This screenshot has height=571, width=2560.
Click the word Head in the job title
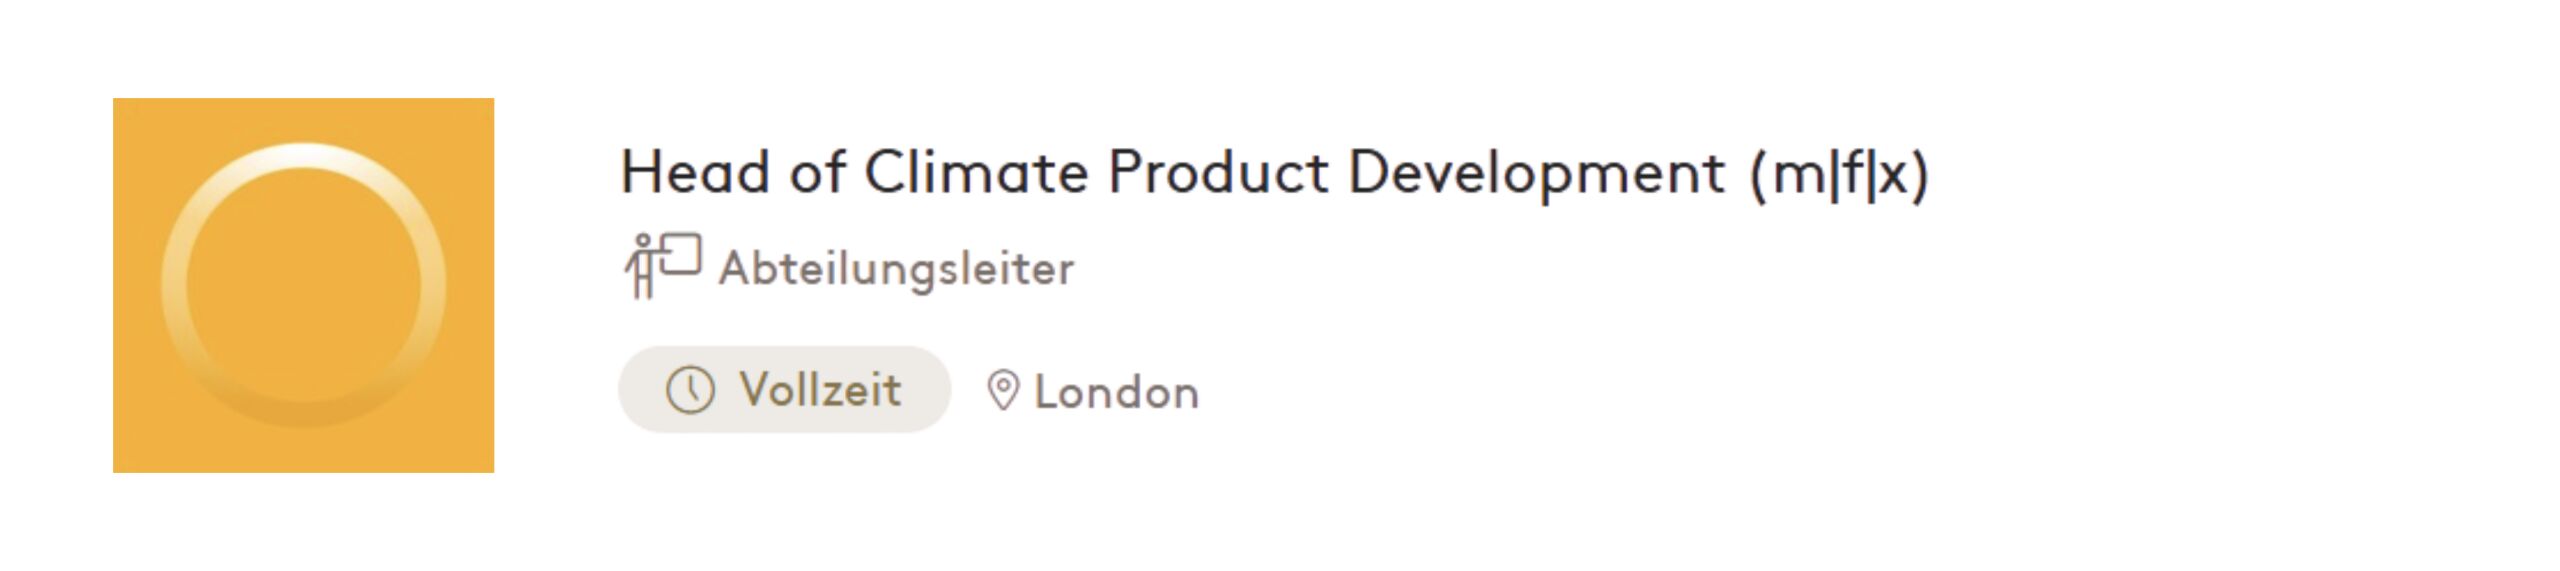pos(695,172)
